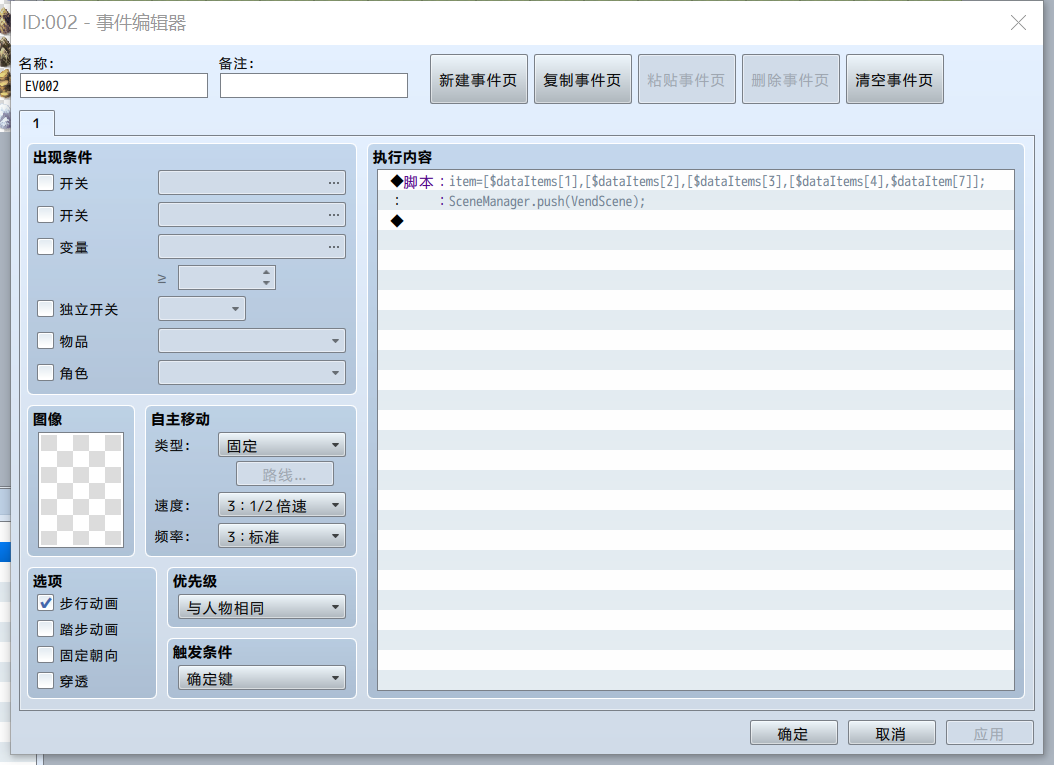
Task: Check the 固定朝向 option
Action: click(45, 655)
